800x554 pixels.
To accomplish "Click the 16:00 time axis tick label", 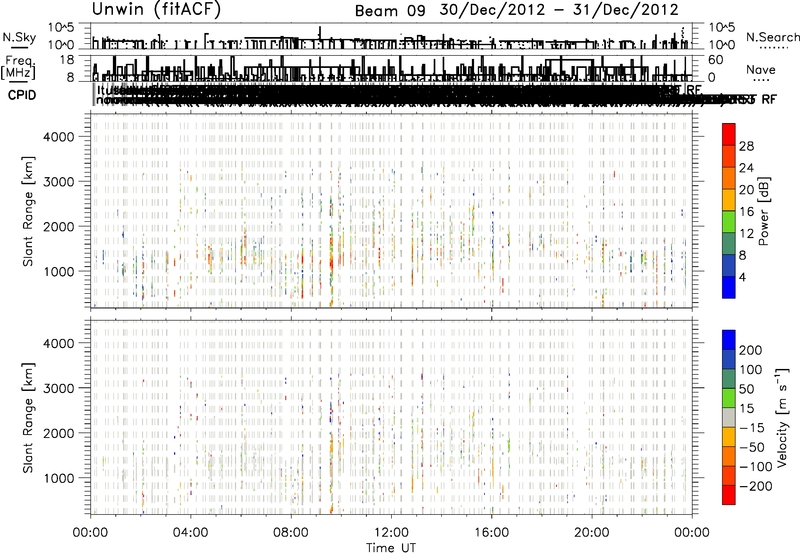I will tap(491, 533).
